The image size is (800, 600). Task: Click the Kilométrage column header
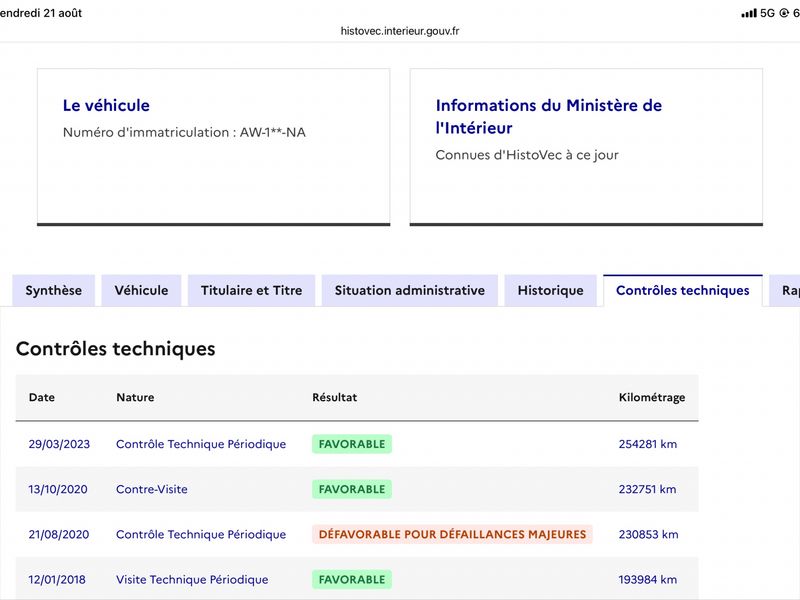tap(652, 397)
